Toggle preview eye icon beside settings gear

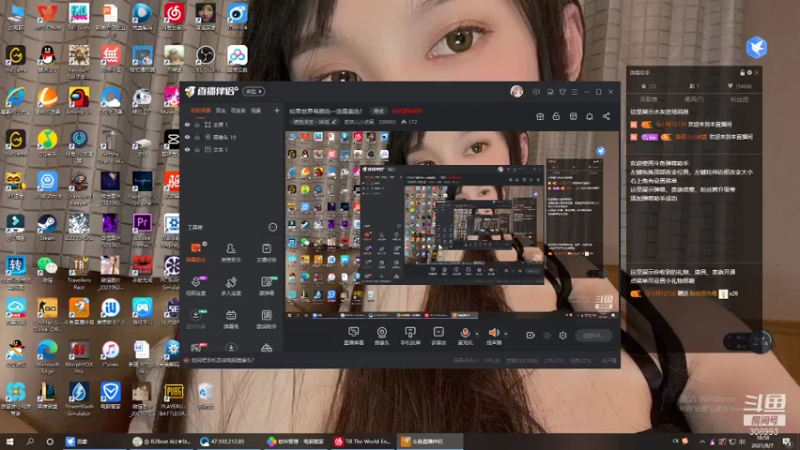tap(547, 336)
